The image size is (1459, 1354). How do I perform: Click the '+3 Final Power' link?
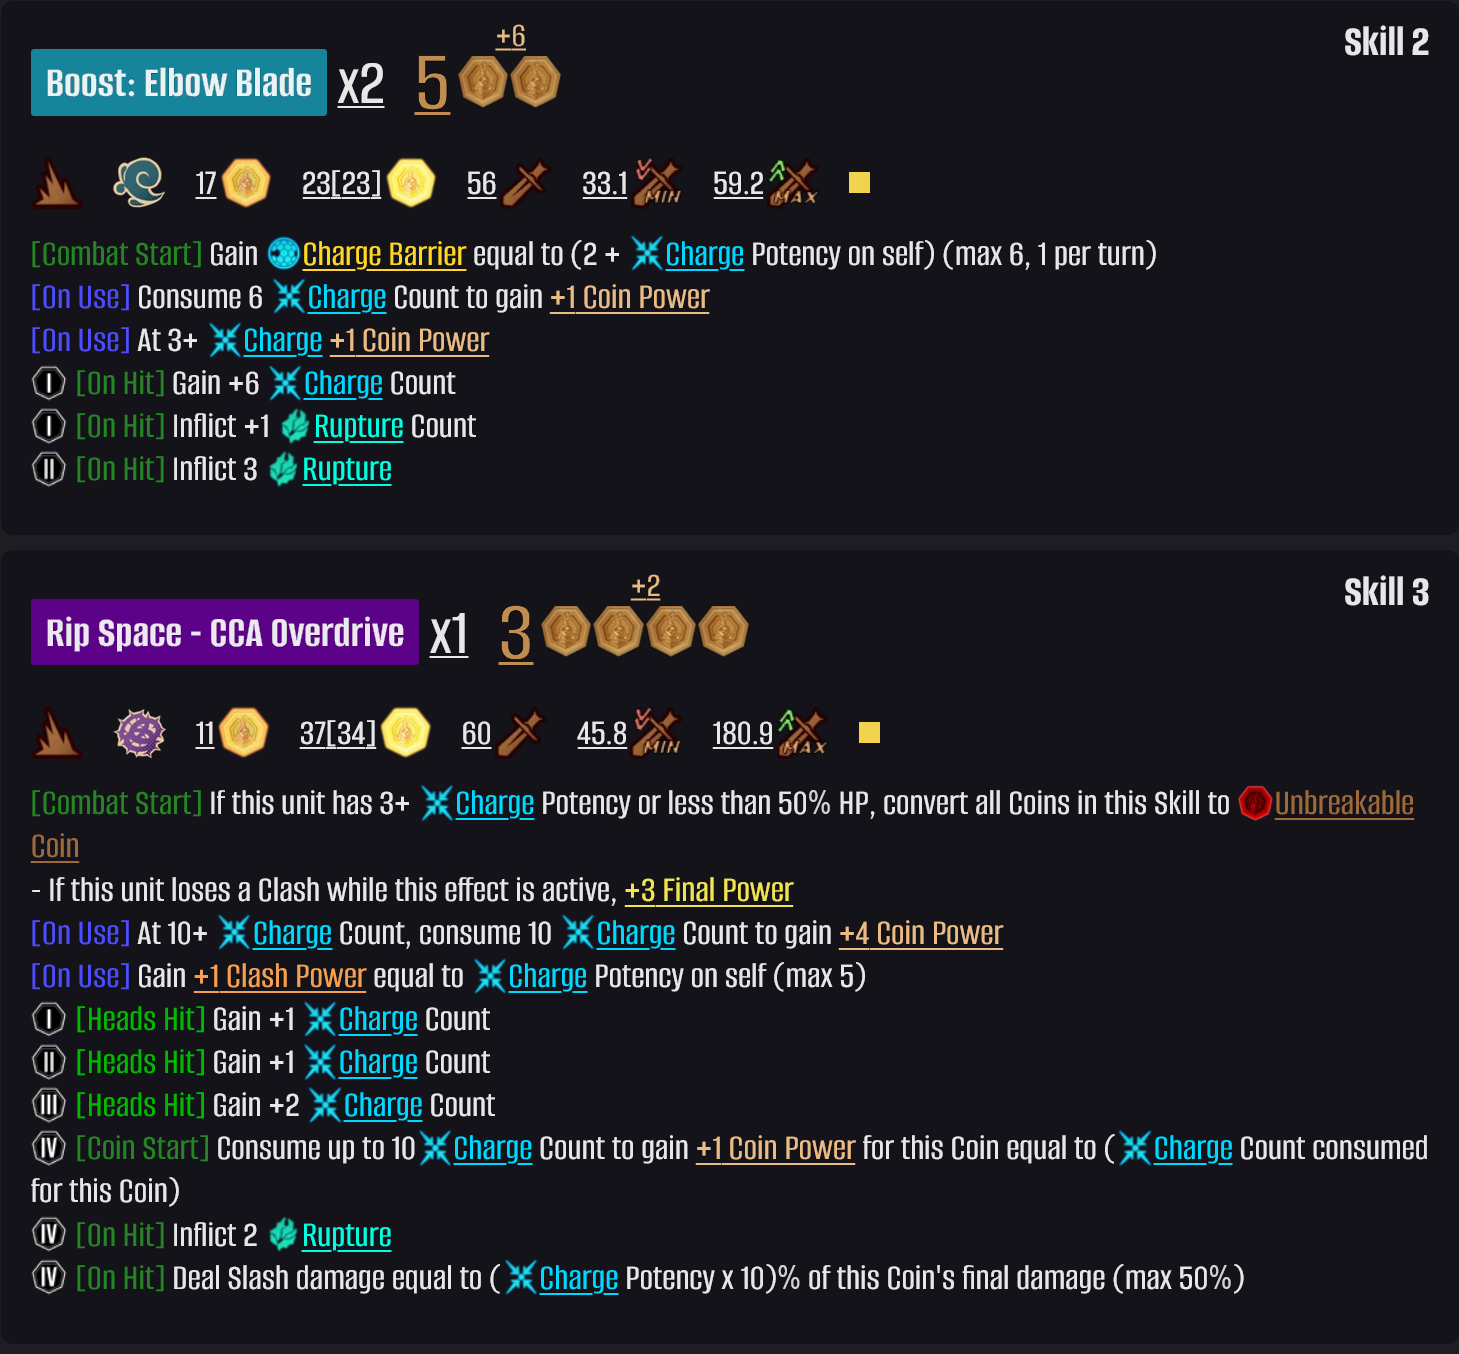pyautogui.click(x=708, y=890)
